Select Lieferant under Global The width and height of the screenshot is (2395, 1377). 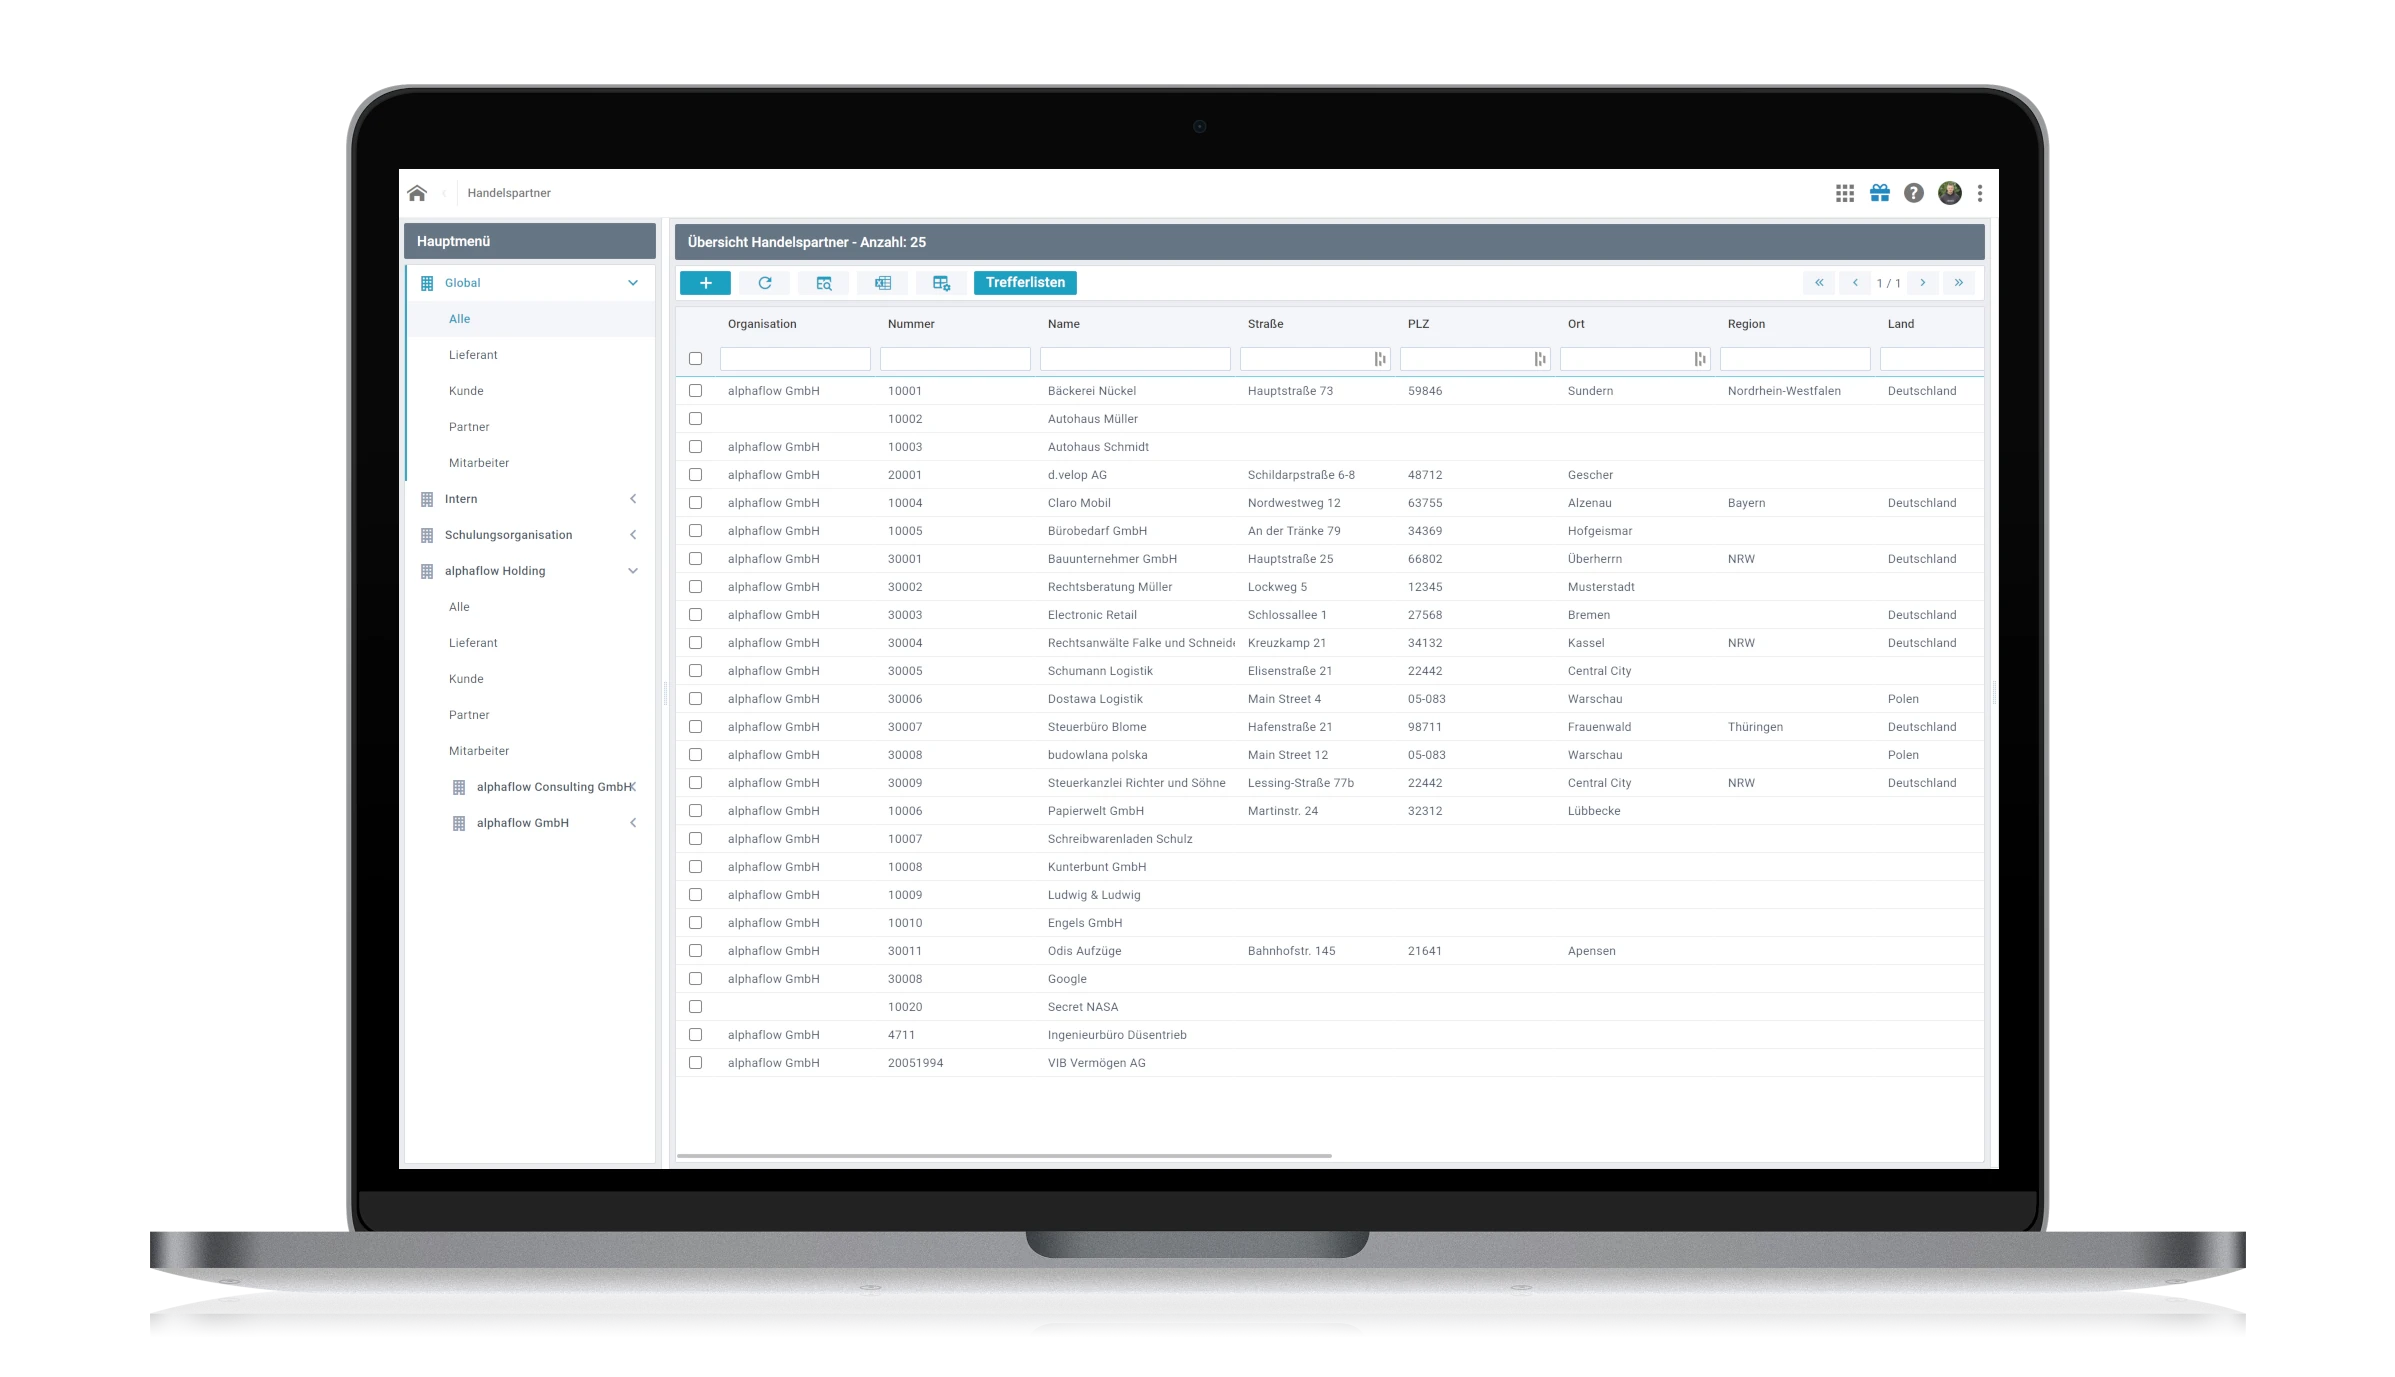[473, 355]
